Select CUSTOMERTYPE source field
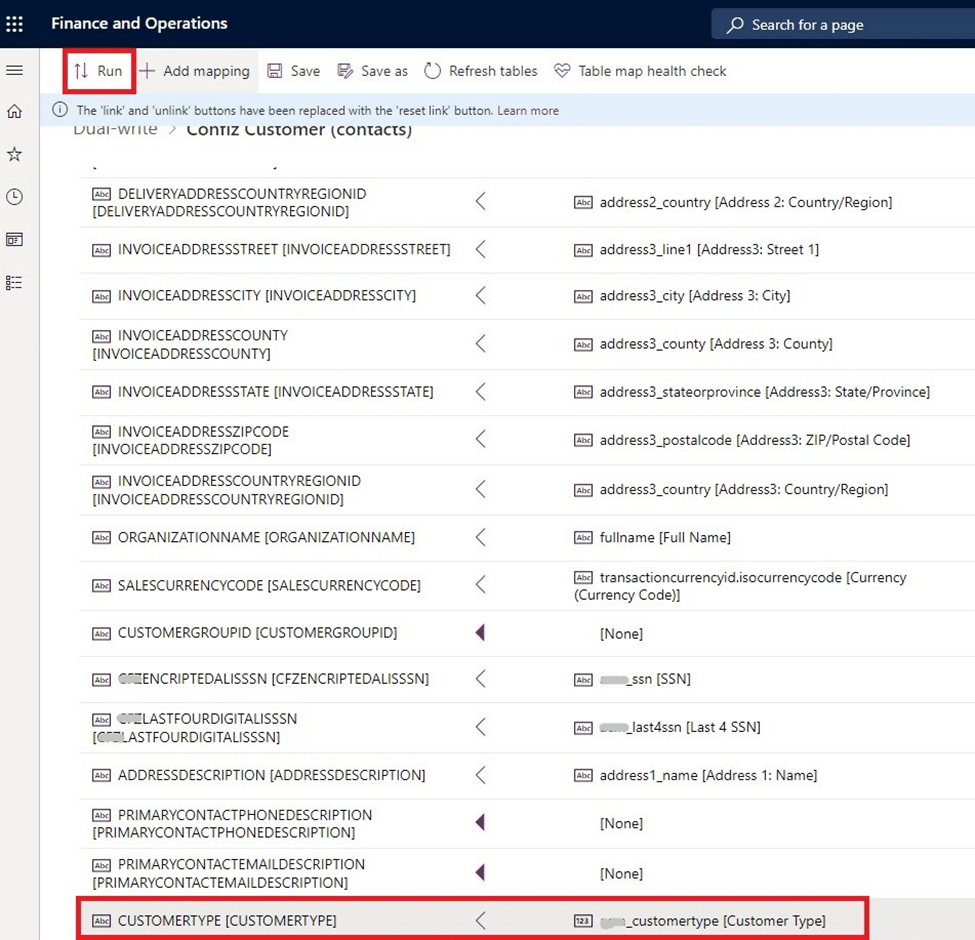975x940 pixels. point(214,921)
